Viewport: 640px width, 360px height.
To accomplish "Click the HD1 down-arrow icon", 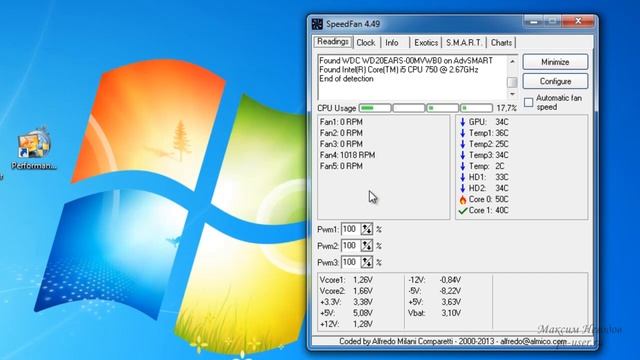I will point(462,177).
